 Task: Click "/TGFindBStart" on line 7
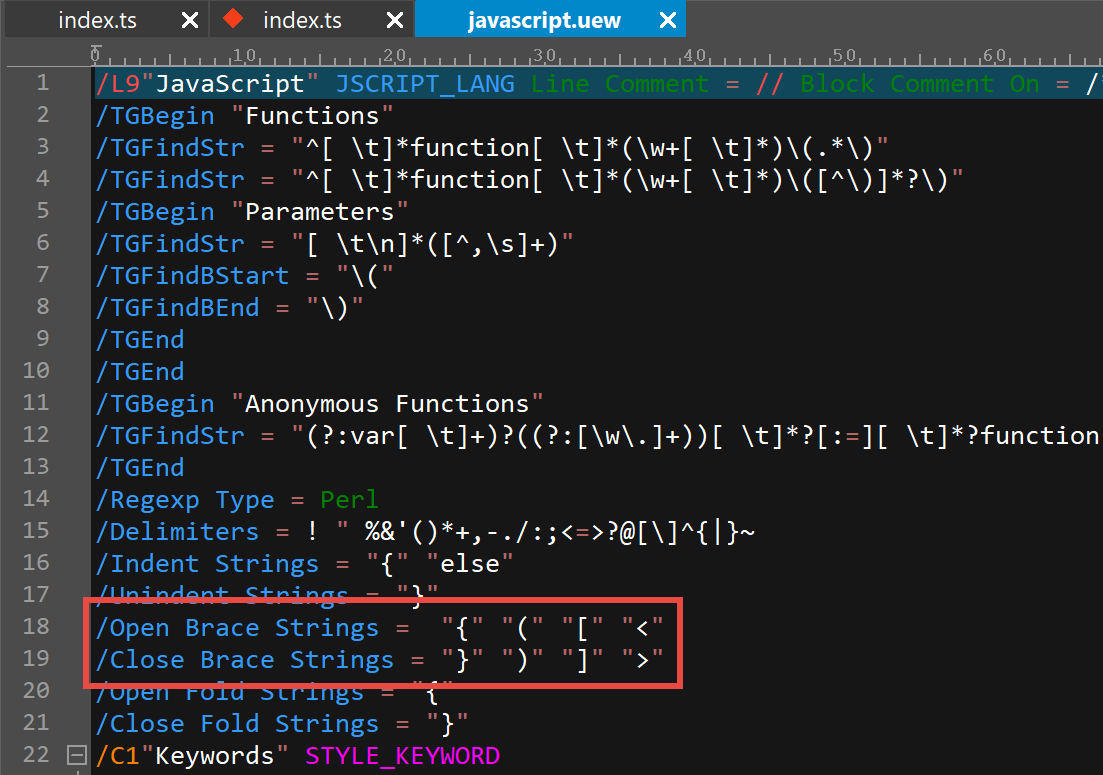(193, 276)
